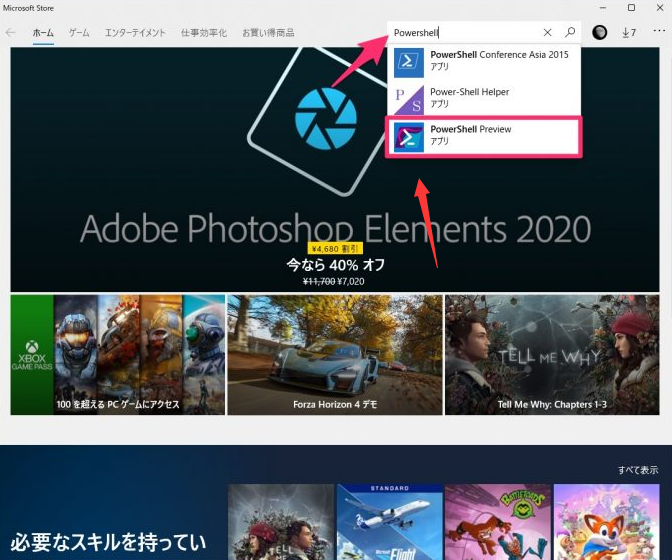The image size is (672, 560).
Task: Open the ホーム tab
Action: click(43, 33)
